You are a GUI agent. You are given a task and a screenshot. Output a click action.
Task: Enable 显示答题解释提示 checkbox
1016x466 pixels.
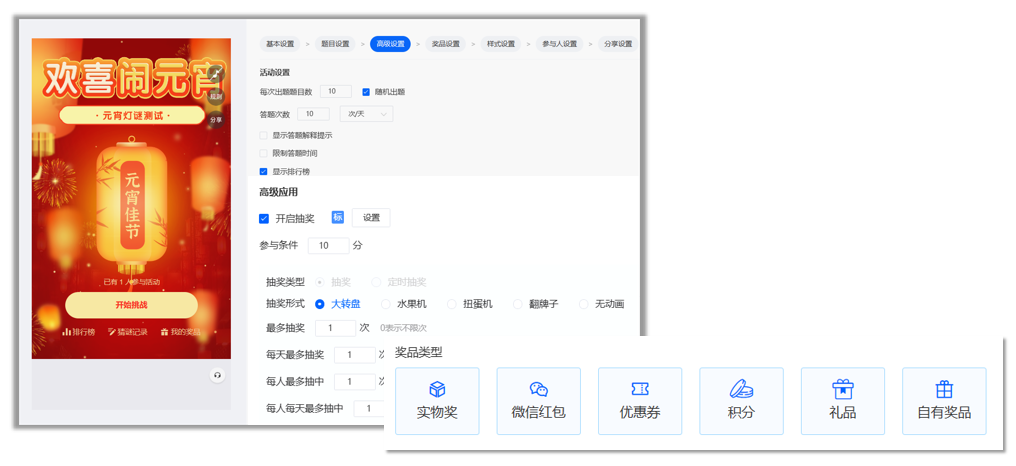pyautogui.click(x=263, y=135)
